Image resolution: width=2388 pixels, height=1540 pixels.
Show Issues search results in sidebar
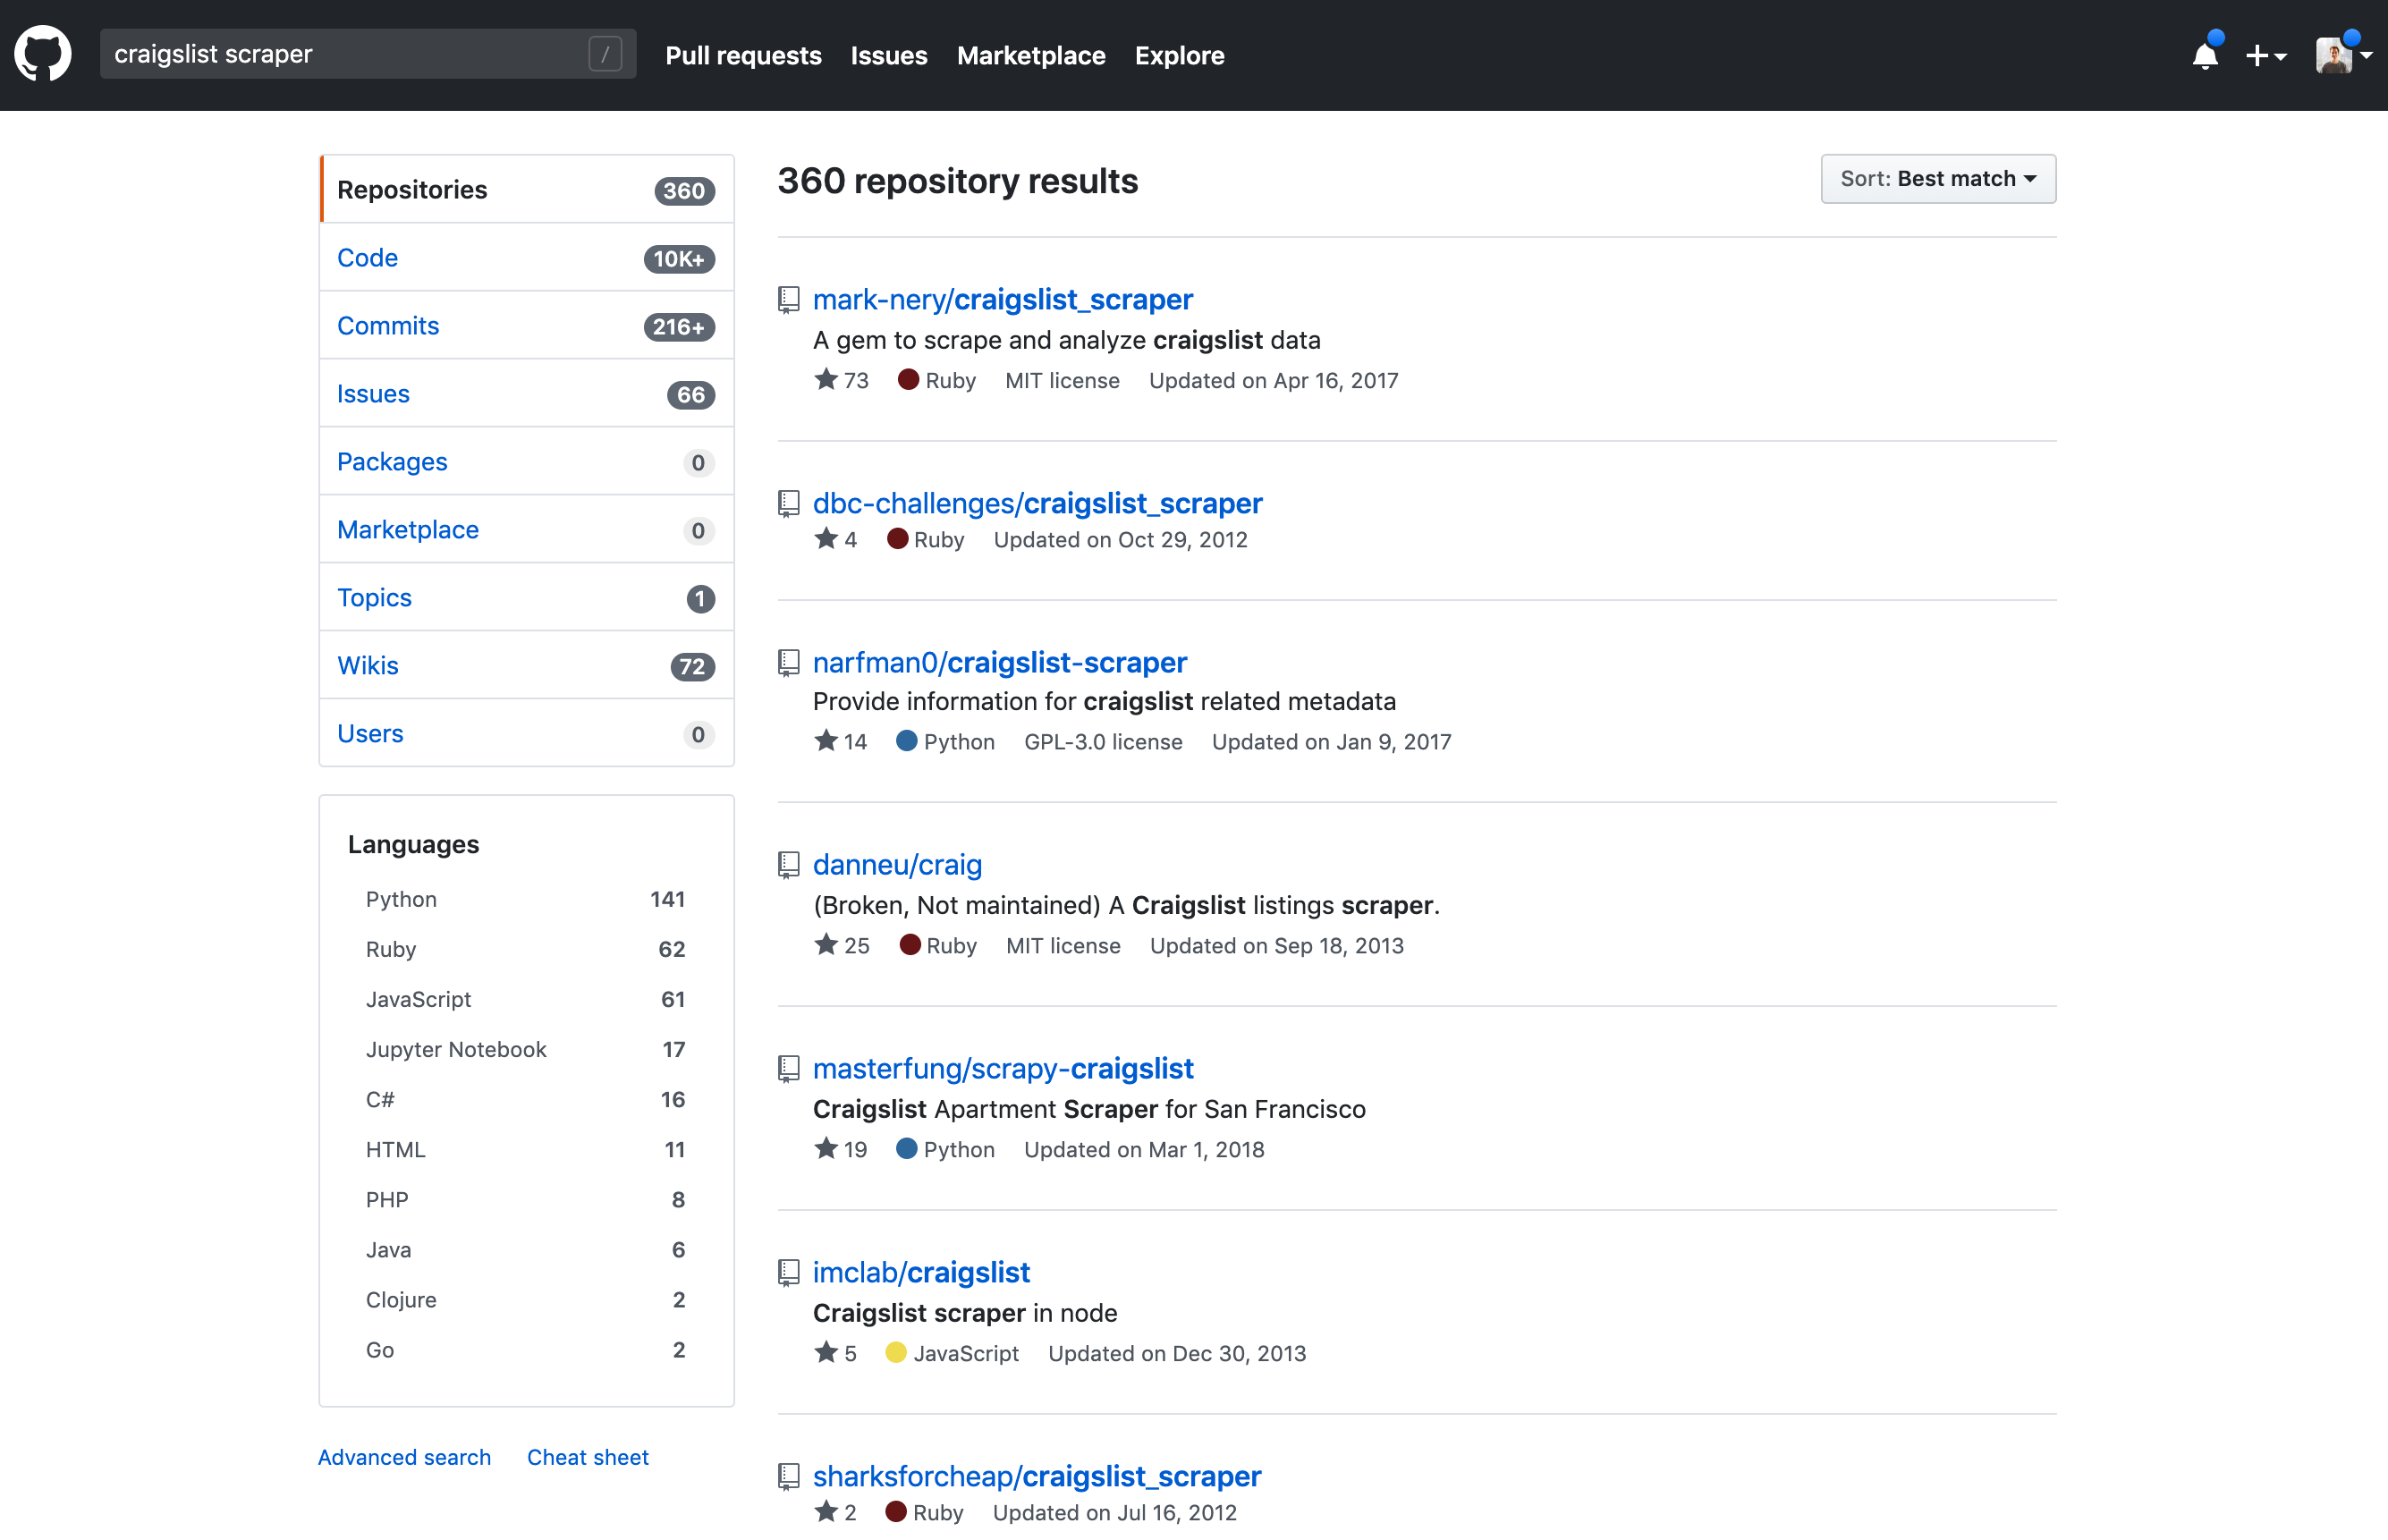point(526,393)
